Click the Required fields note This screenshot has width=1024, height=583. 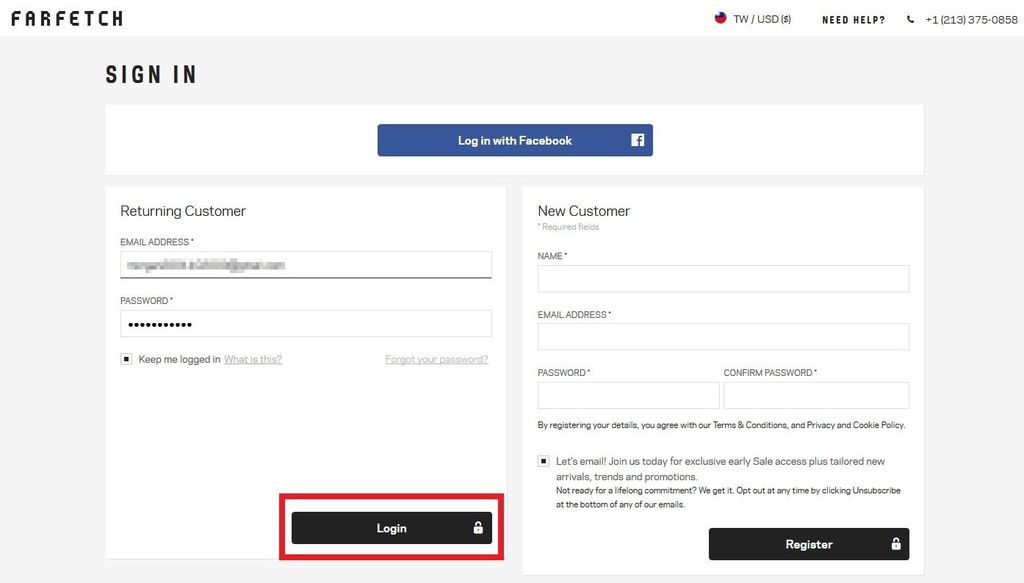pyautogui.click(x=568, y=227)
